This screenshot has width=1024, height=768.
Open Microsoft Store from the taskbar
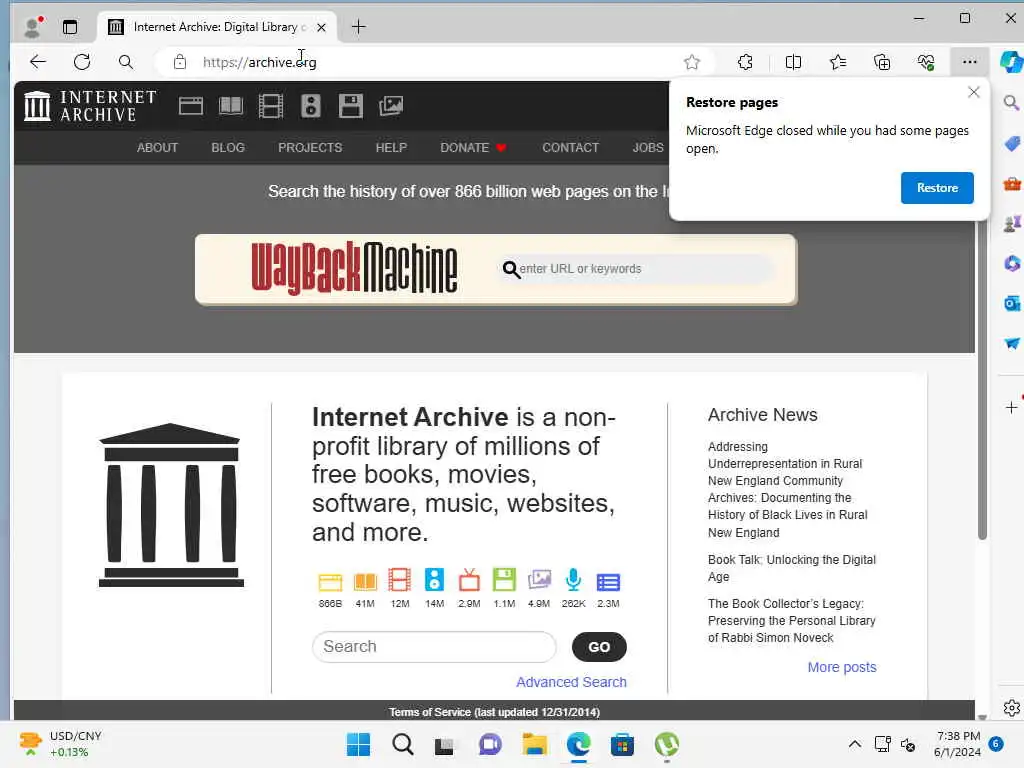[x=622, y=744]
